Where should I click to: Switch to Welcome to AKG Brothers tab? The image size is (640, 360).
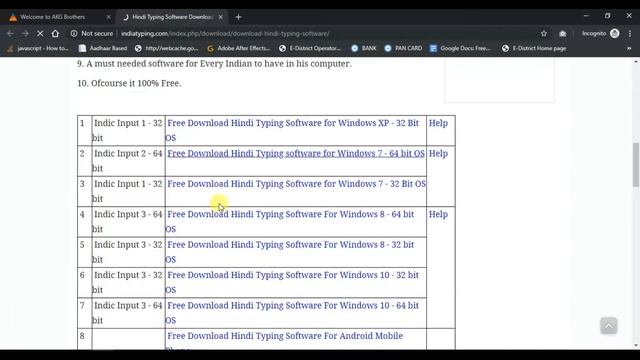click(x=53, y=17)
